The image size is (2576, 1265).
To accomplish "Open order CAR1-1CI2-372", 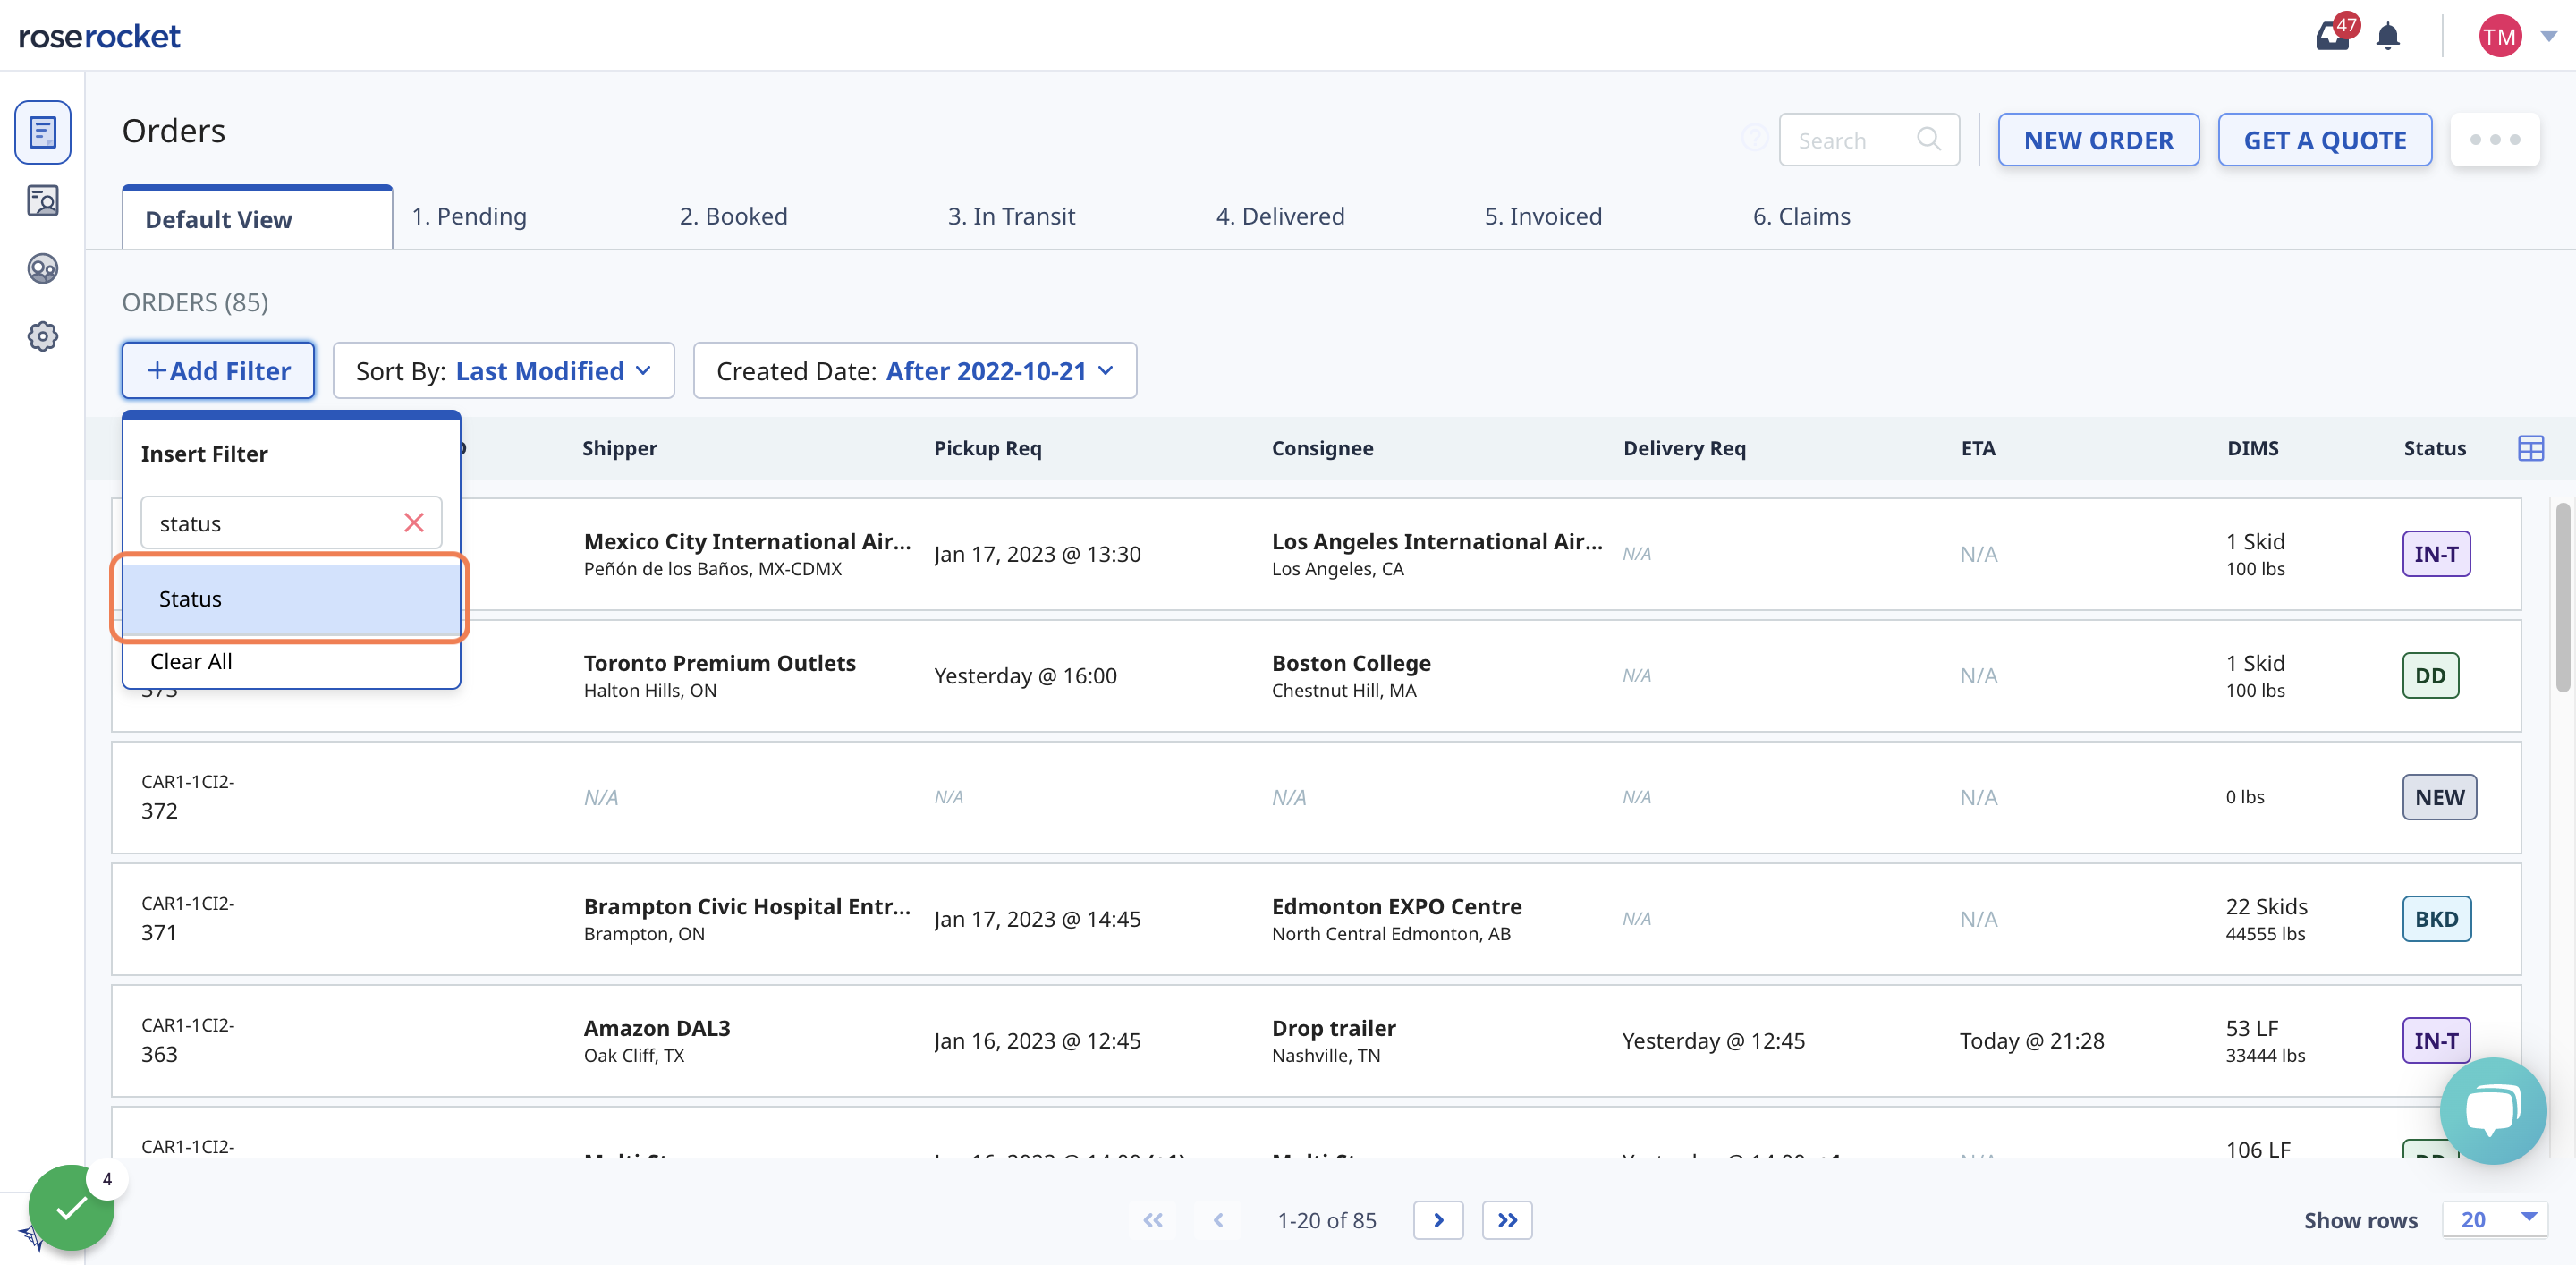I will [188, 796].
